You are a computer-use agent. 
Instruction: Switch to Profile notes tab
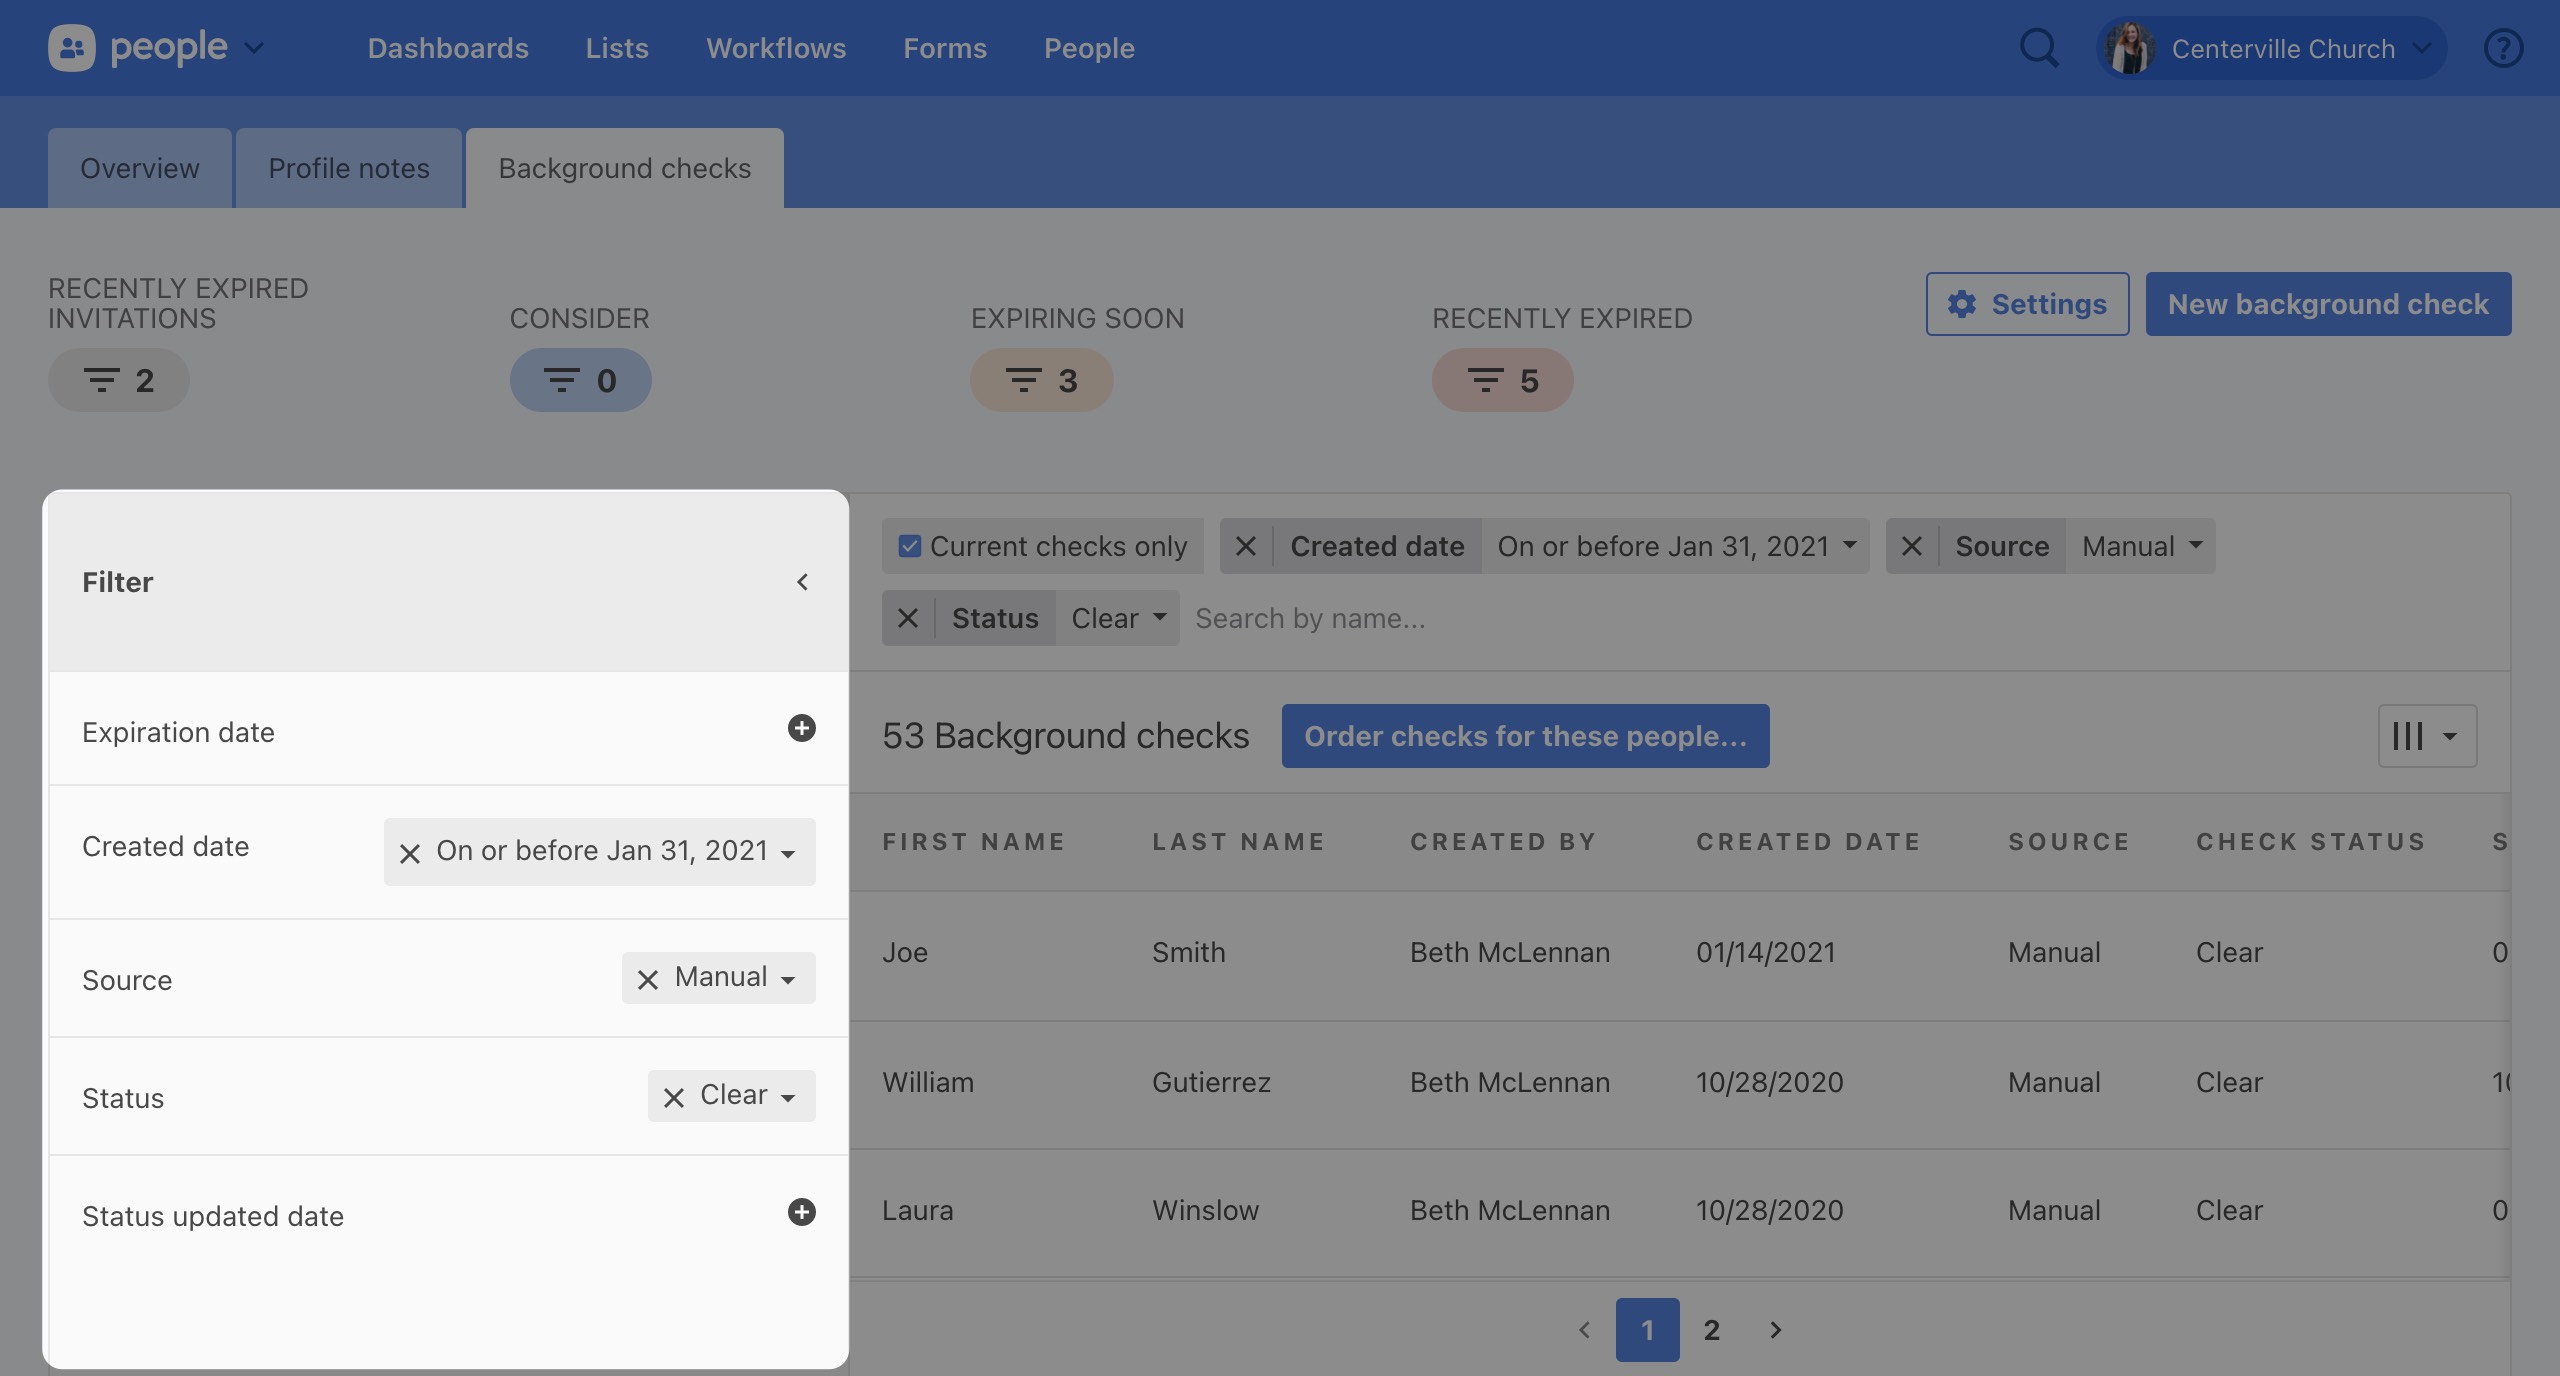point(348,168)
